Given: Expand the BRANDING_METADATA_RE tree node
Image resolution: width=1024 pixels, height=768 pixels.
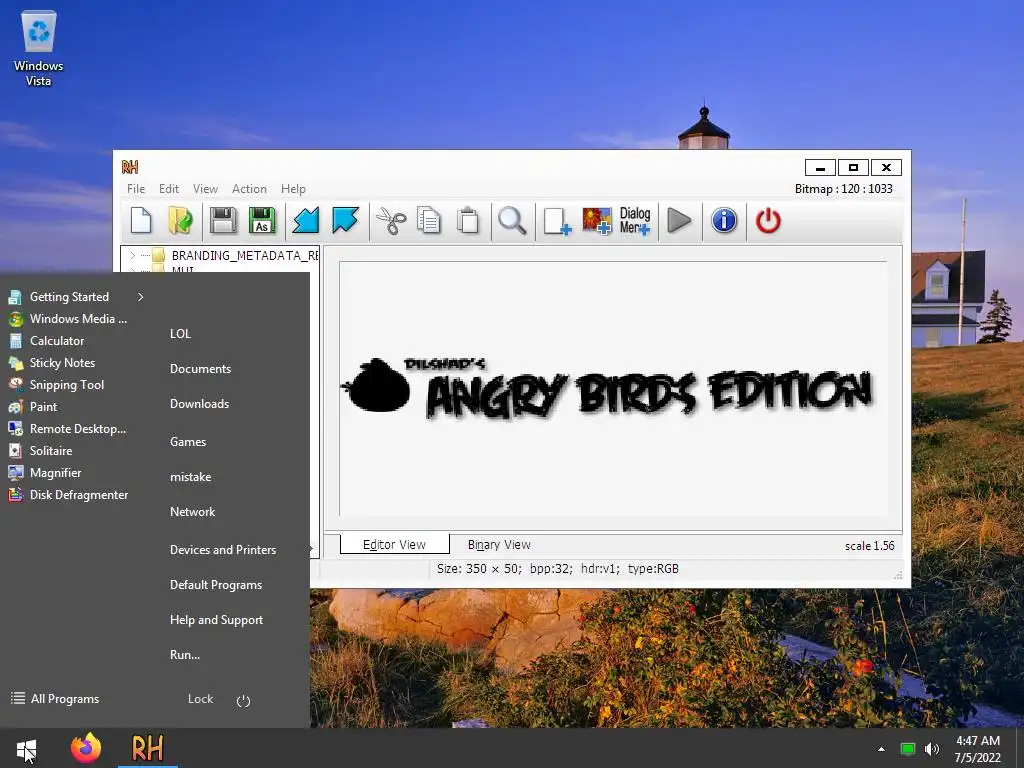Looking at the screenshot, I should 133,255.
